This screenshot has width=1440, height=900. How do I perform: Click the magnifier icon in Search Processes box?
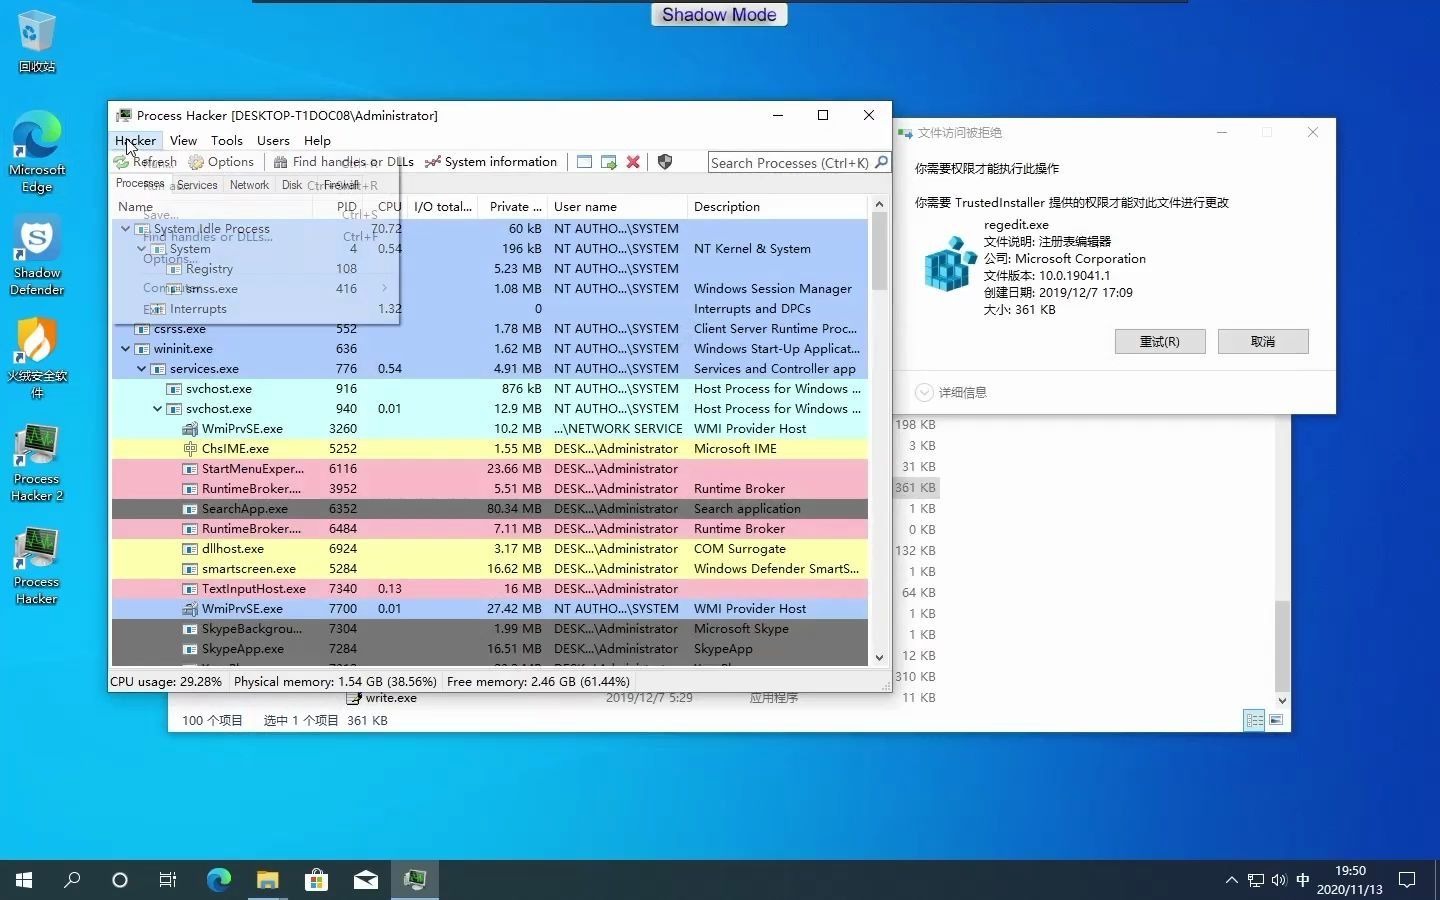click(881, 162)
